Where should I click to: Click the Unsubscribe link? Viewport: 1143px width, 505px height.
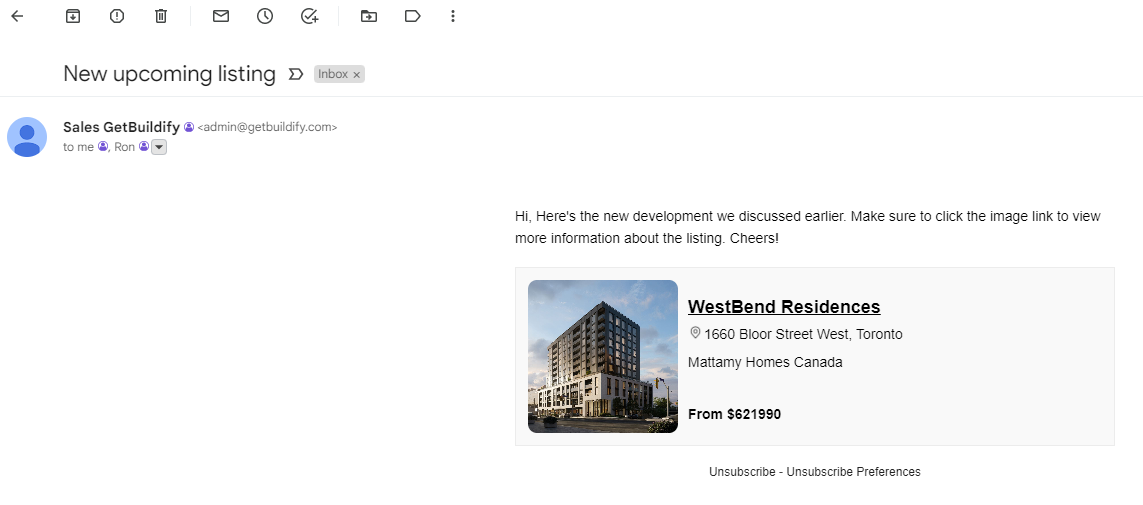coord(742,471)
